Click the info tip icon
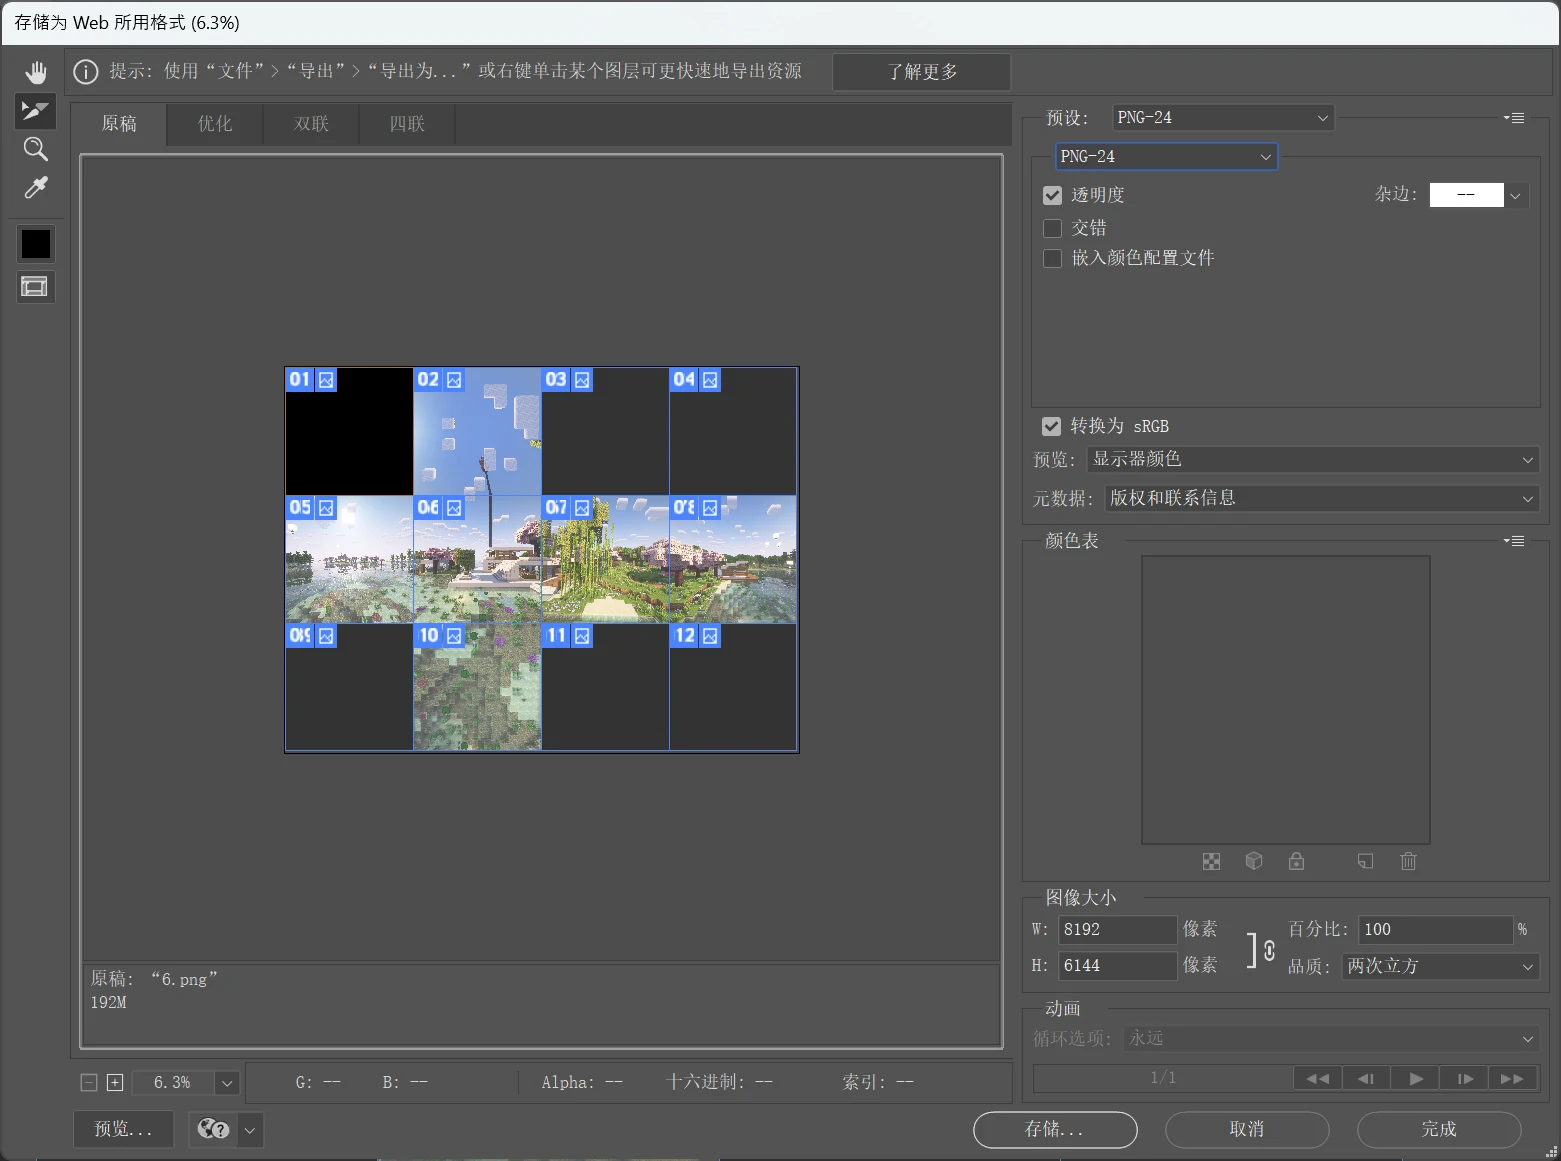 coord(86,72)
